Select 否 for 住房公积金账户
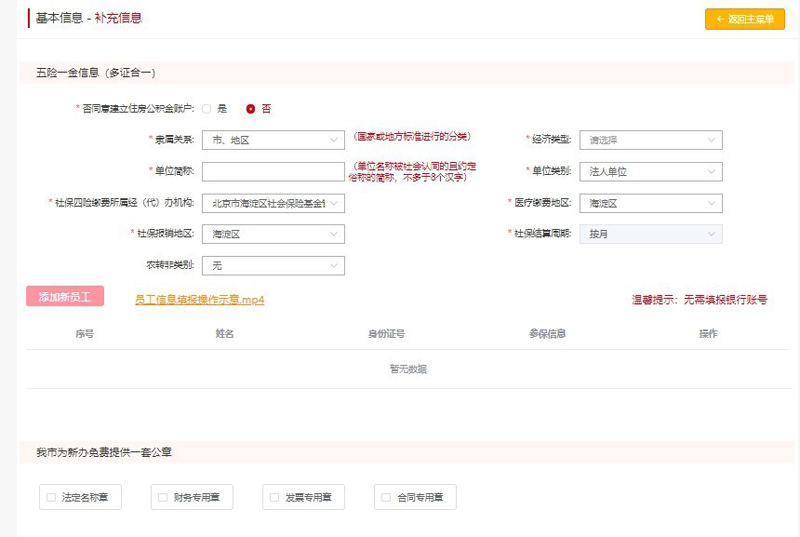 coord(250,108)
